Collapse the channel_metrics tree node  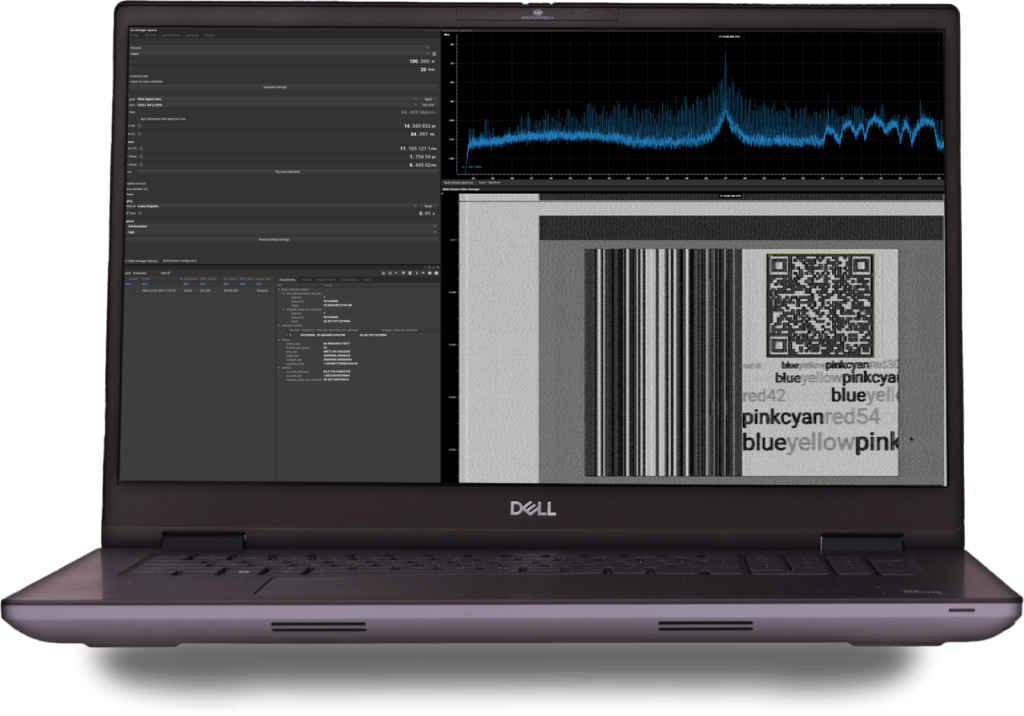point(279,325)
